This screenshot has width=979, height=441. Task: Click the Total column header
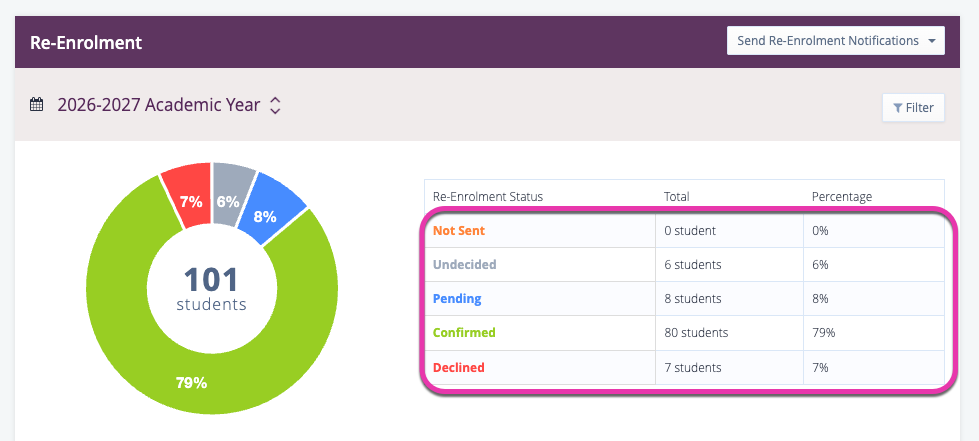pyautogui.click(x=677, y=197)
